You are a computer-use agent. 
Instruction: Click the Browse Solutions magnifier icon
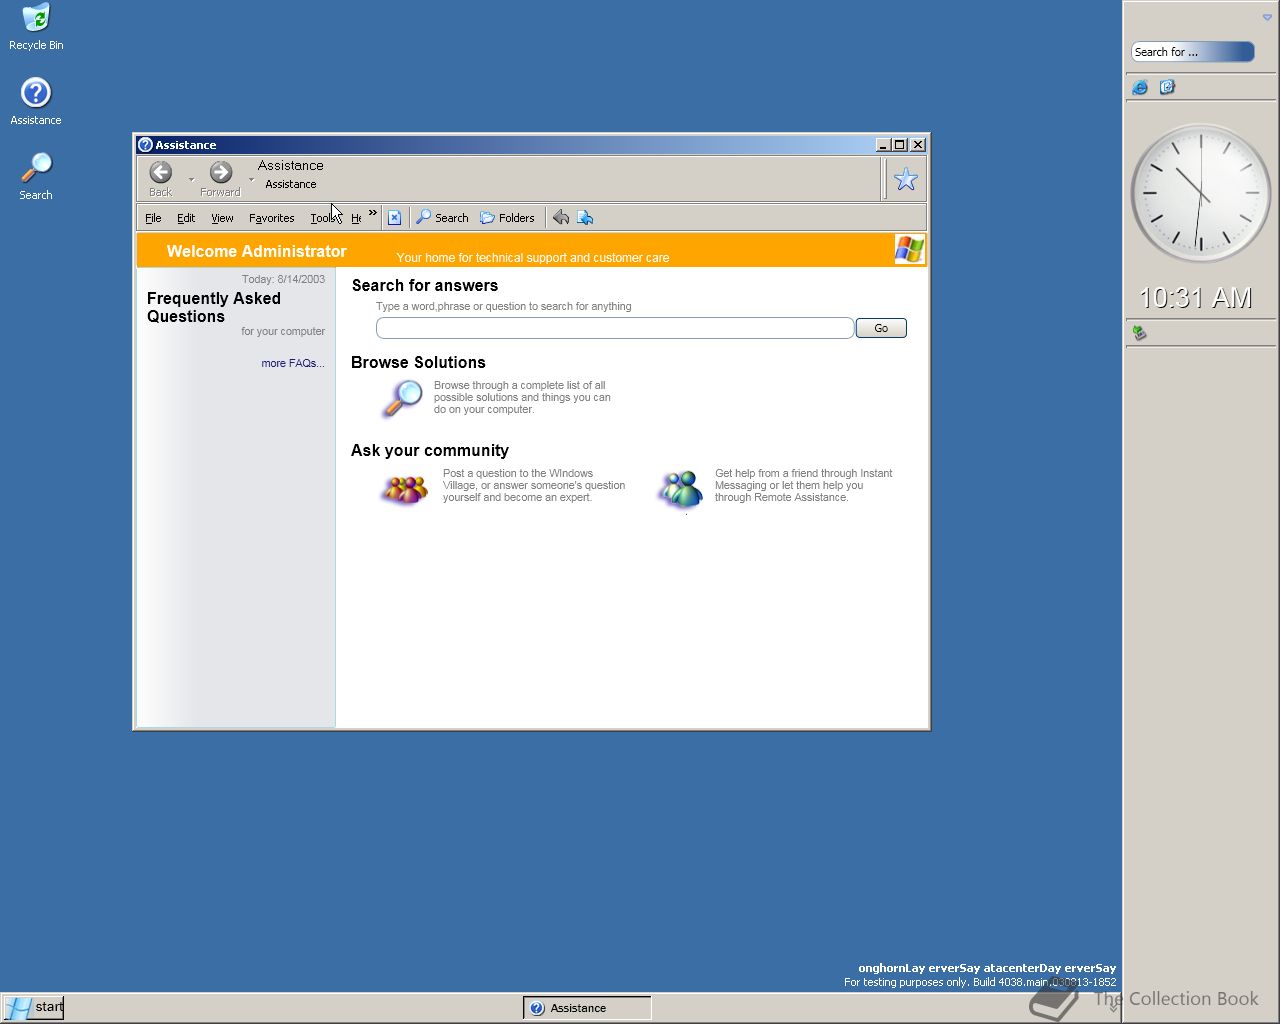[402, 398]
